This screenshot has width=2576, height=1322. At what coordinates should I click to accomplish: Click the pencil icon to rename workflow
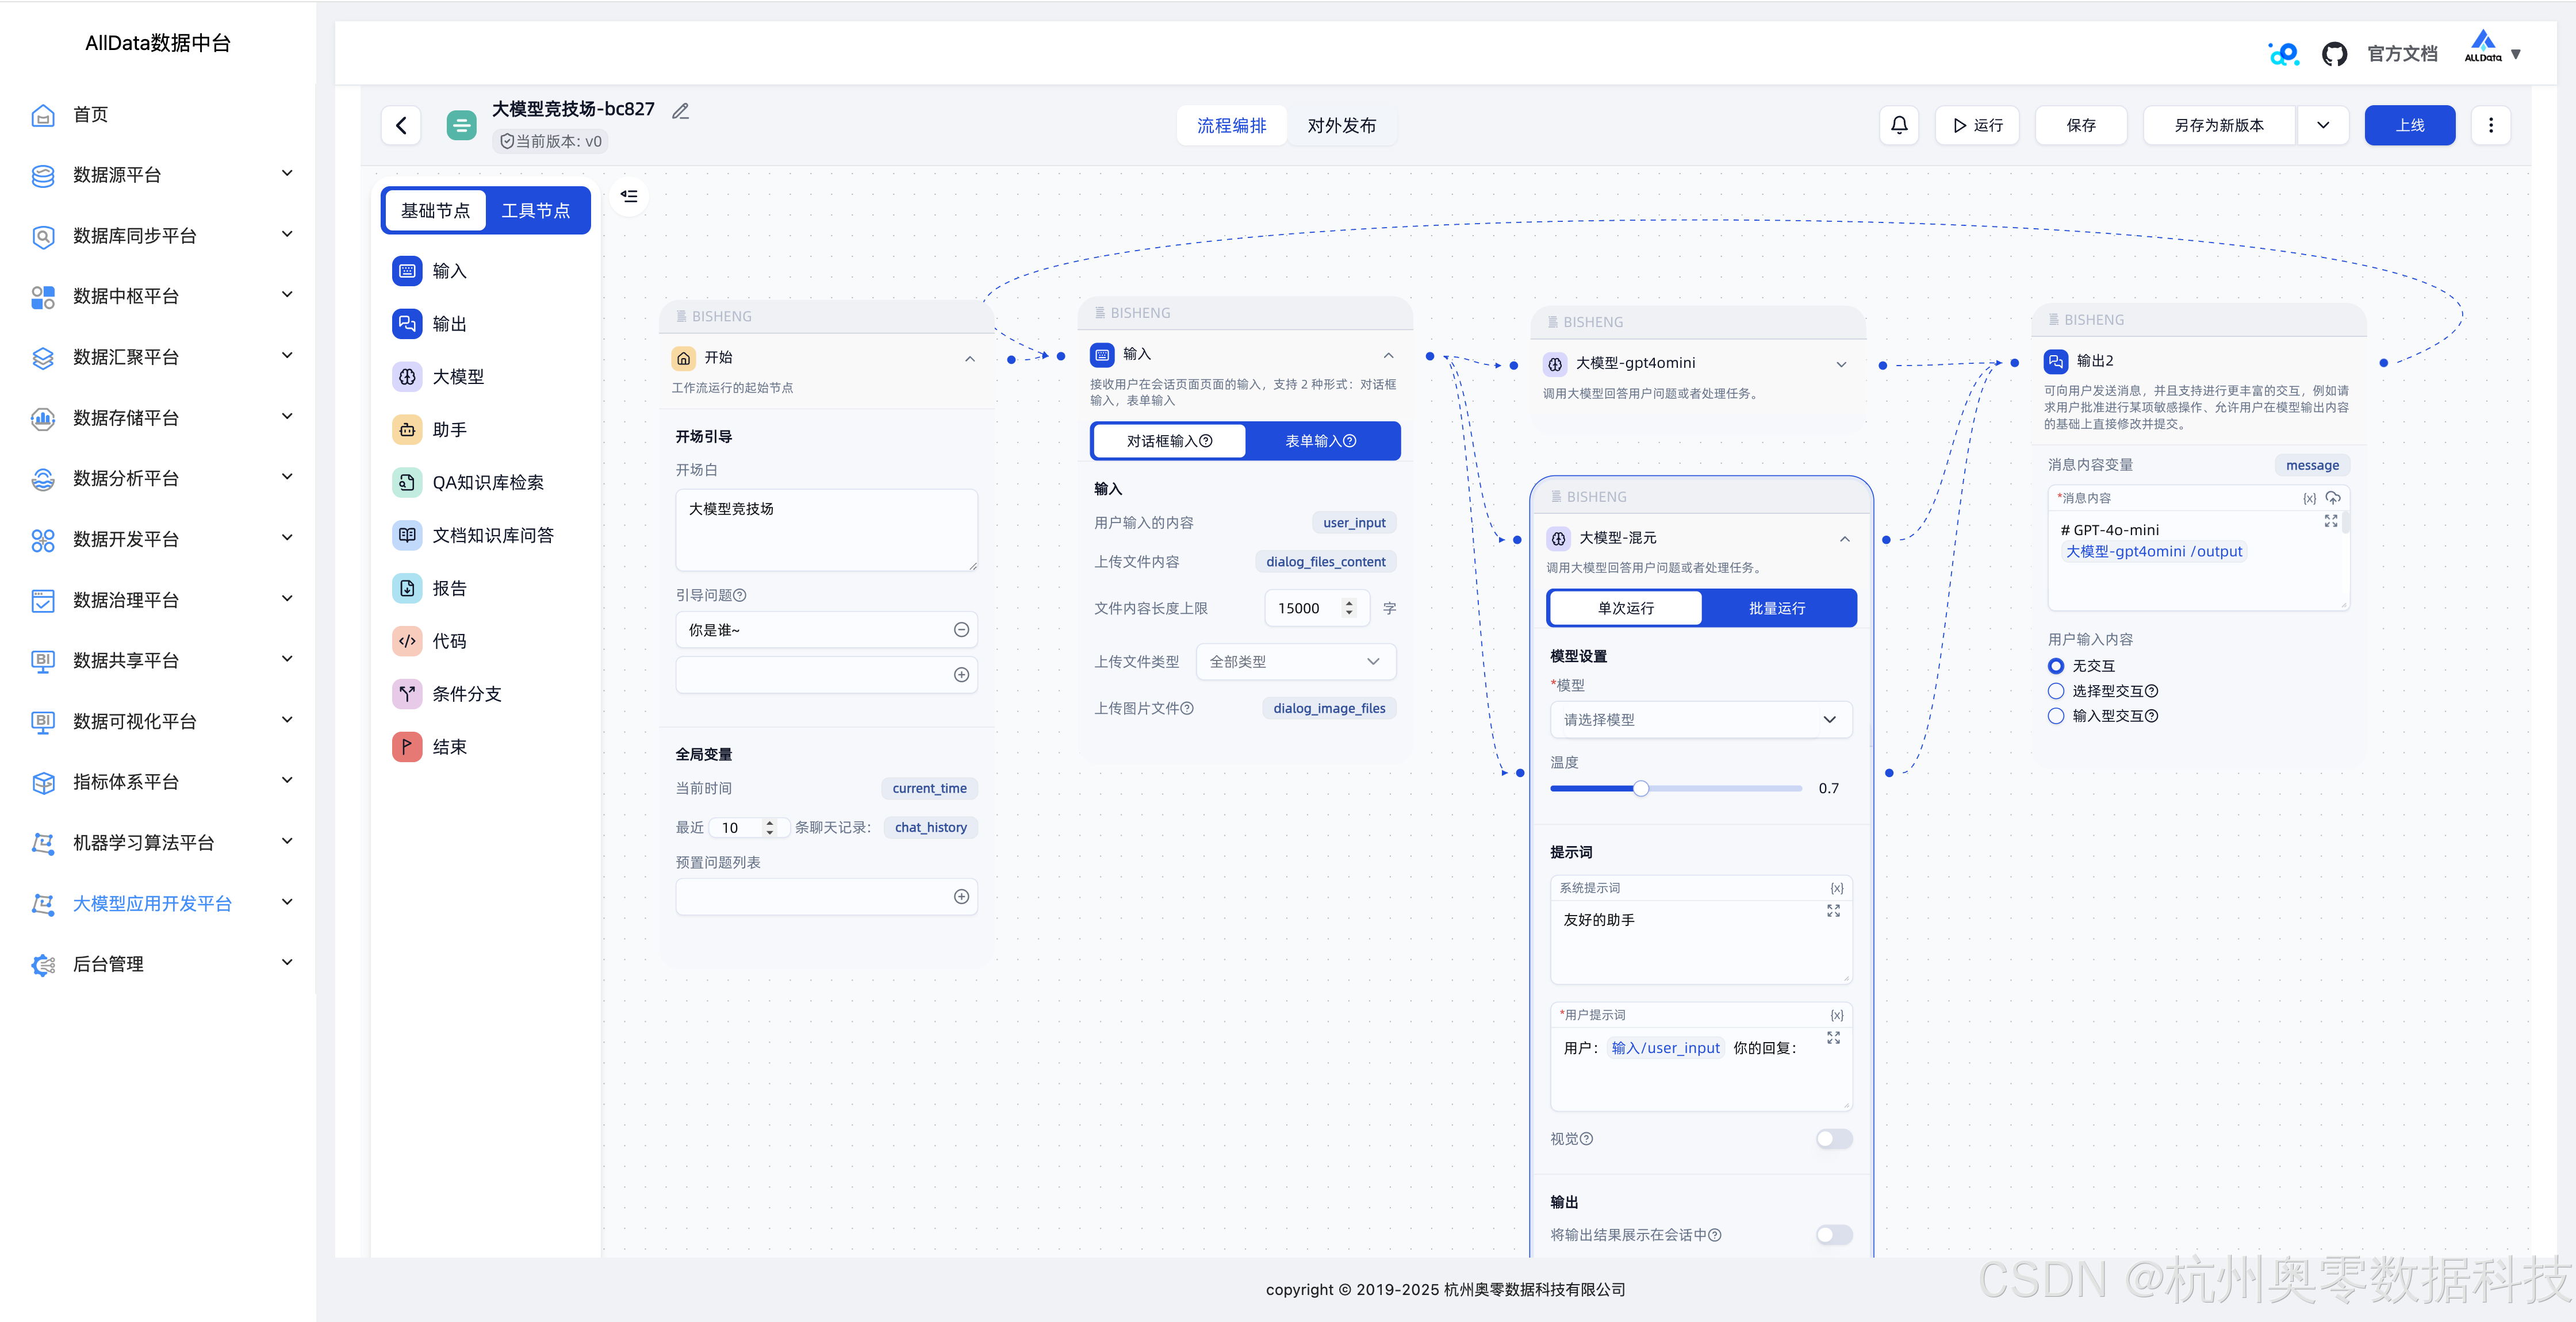[681, 111]
